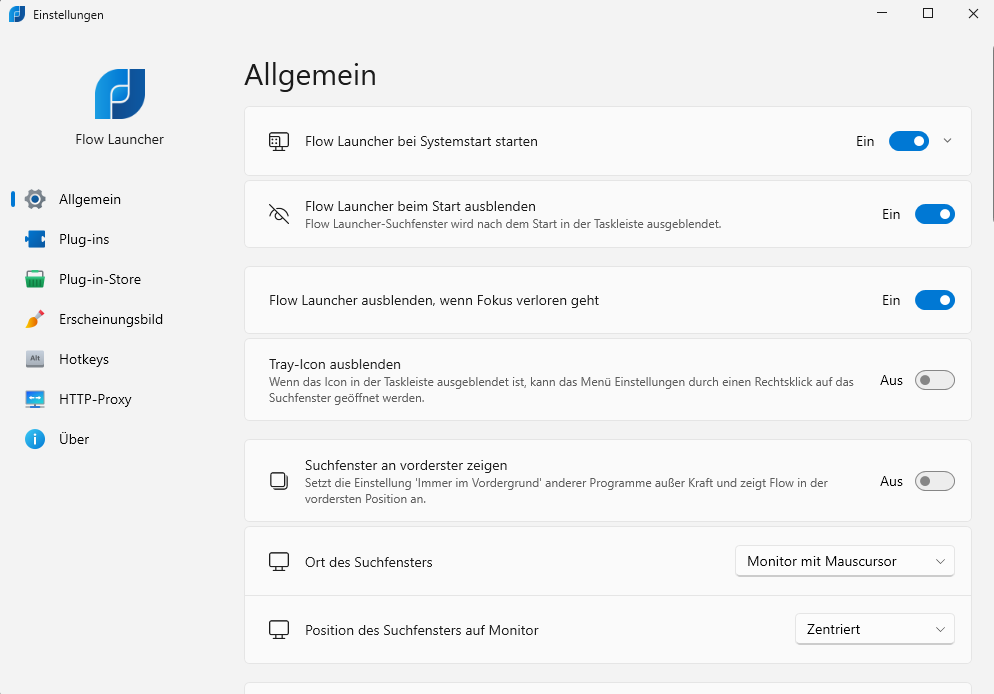Click the HTTP-Proxy section icon

[35, 399]
